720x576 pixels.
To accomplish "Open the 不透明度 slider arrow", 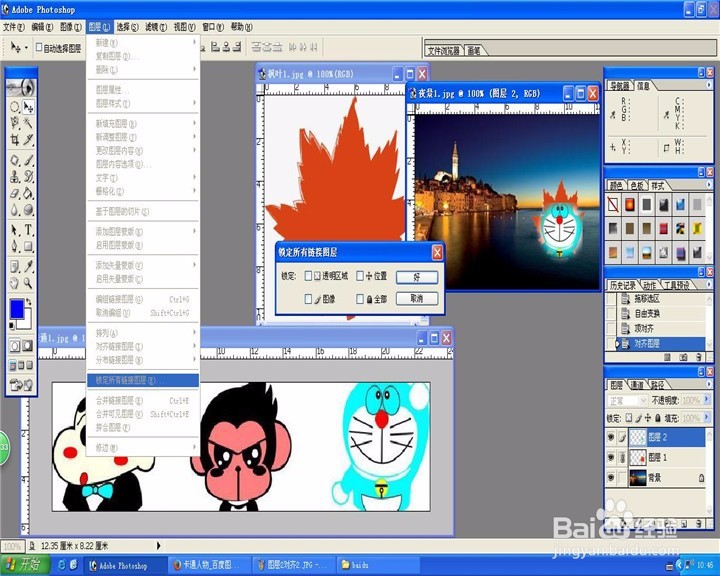I will click(706, 400).
